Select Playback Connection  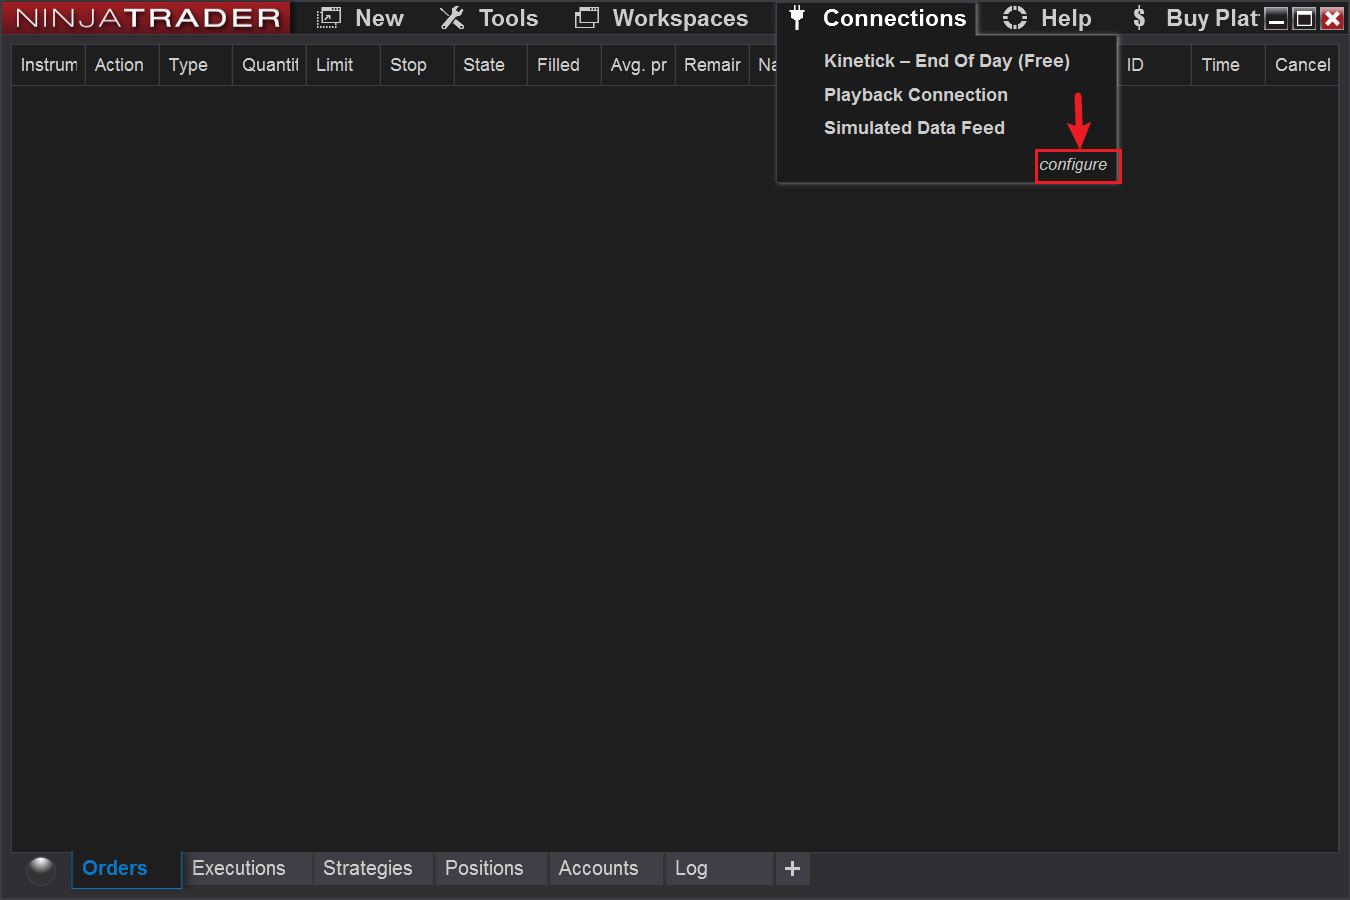tap(915, 95)
